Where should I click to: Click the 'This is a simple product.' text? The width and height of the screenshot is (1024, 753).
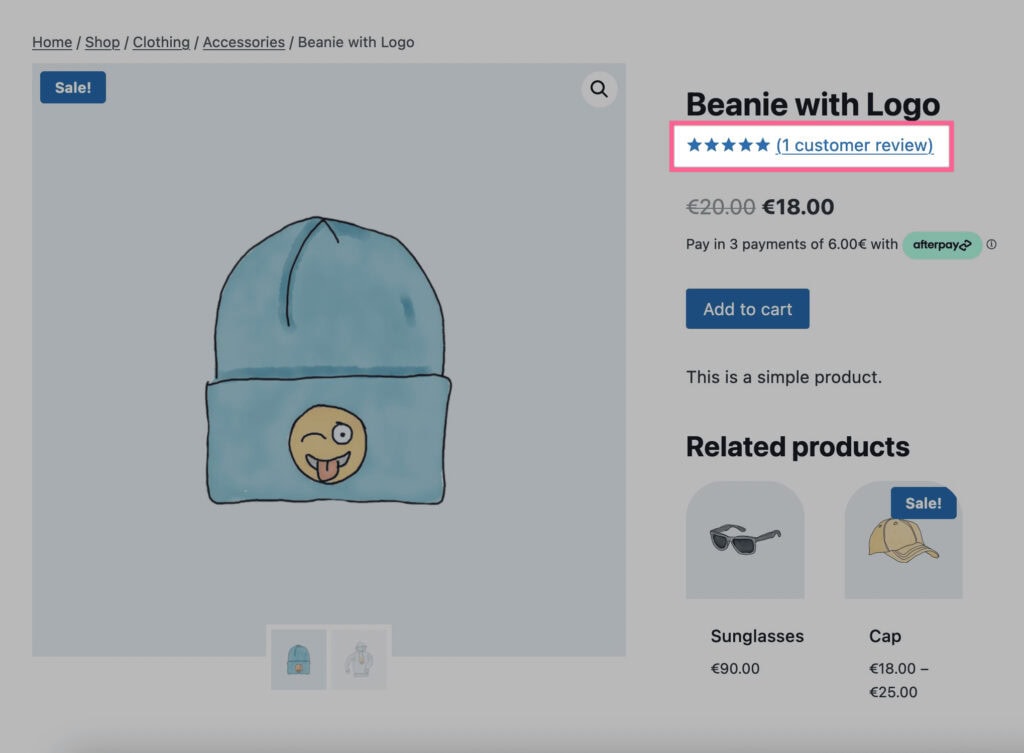click(784, 377)
